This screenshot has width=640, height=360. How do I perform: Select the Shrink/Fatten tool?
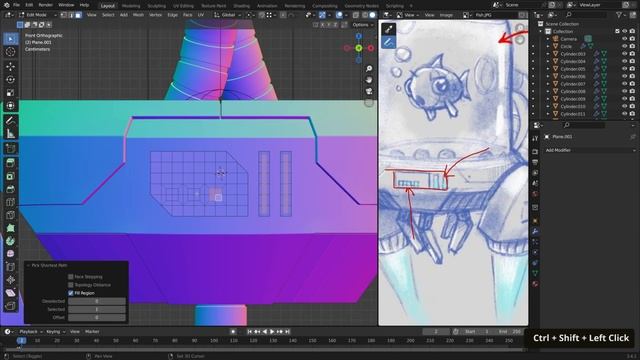click(x=11, y=280)
